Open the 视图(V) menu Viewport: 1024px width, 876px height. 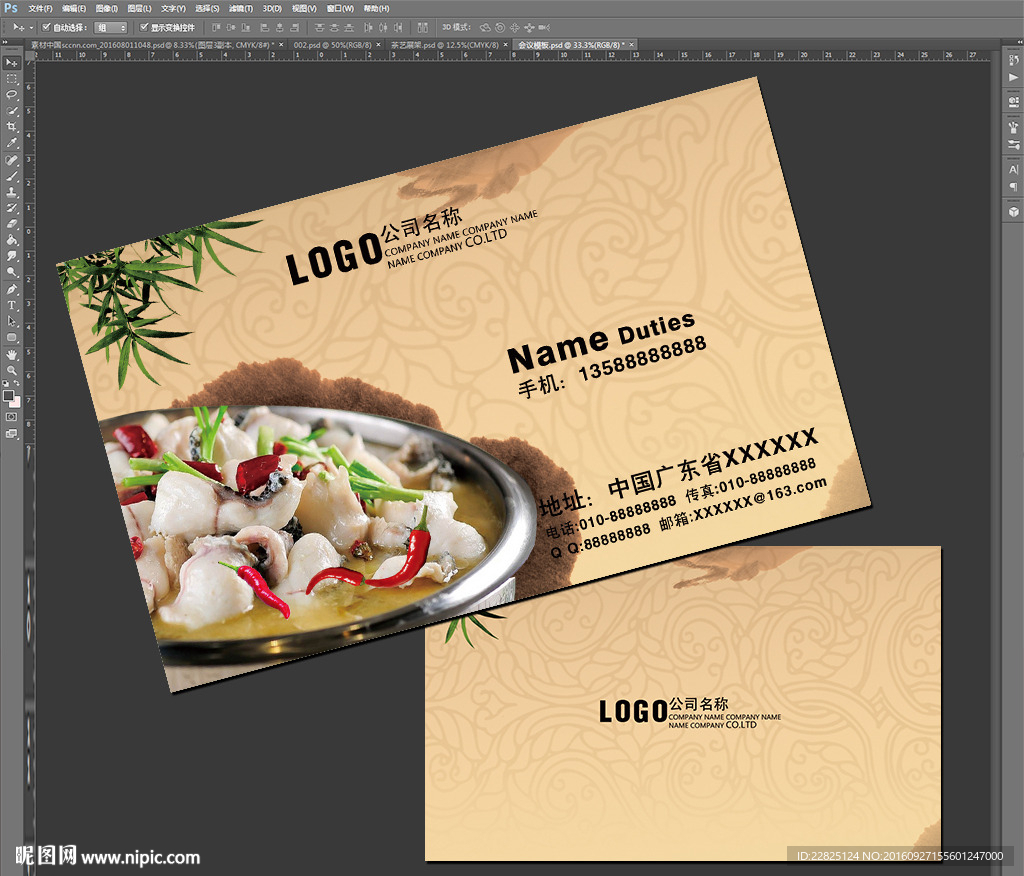pyautogui.click(x=304, y=8)
